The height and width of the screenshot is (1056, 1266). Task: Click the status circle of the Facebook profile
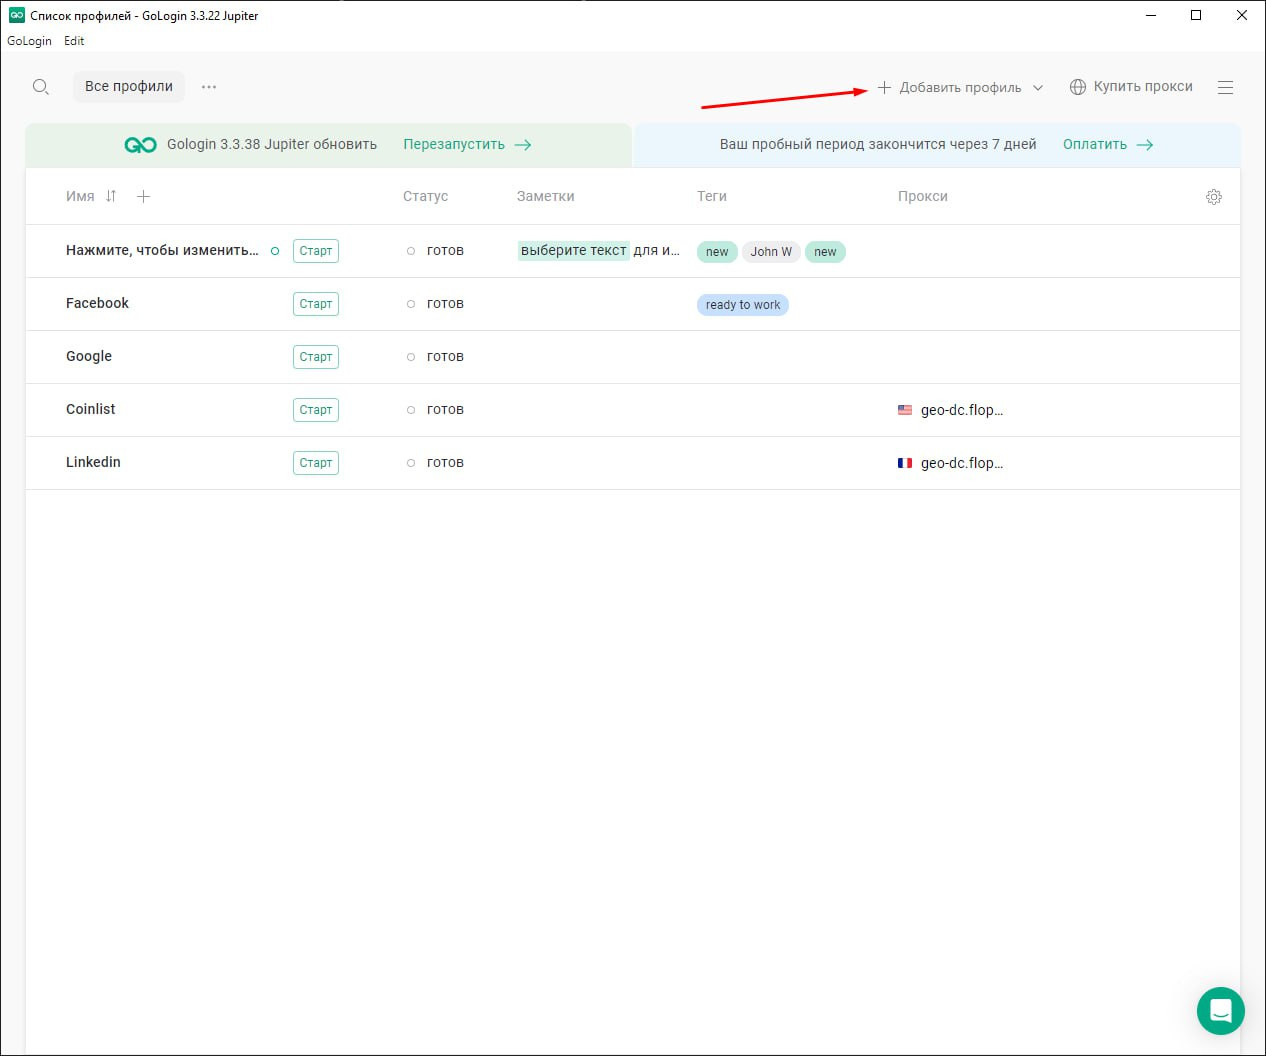[x=411, y=304]
